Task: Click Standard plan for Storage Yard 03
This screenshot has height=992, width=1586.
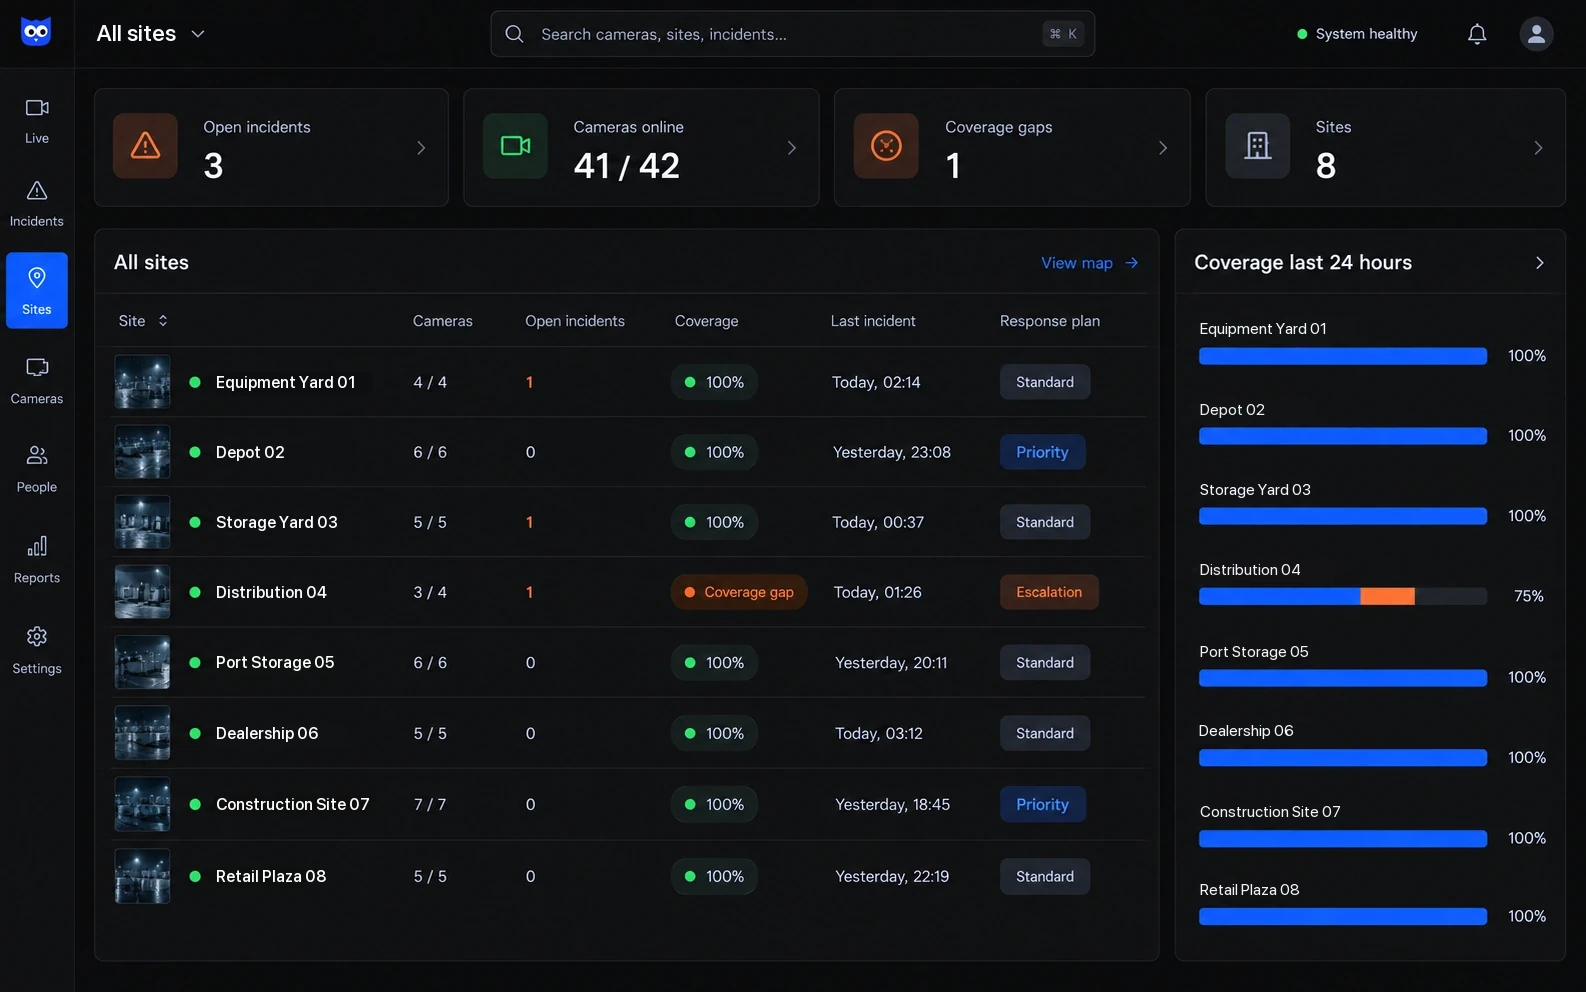Action: tap(1045, 522)
